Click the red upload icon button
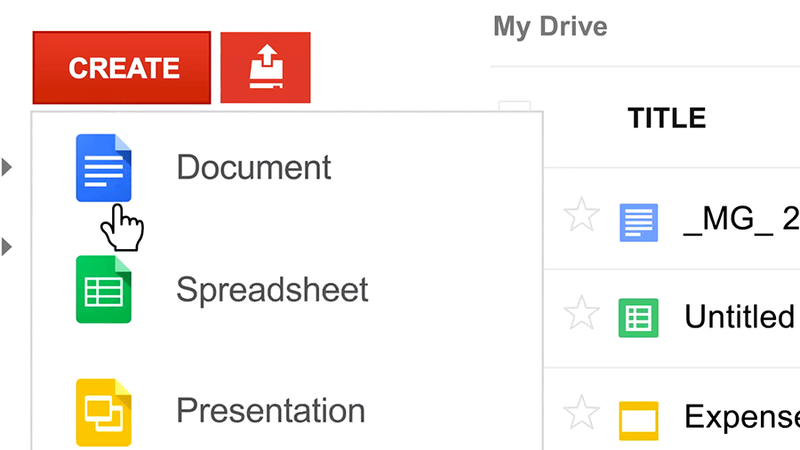 point(265,68)
